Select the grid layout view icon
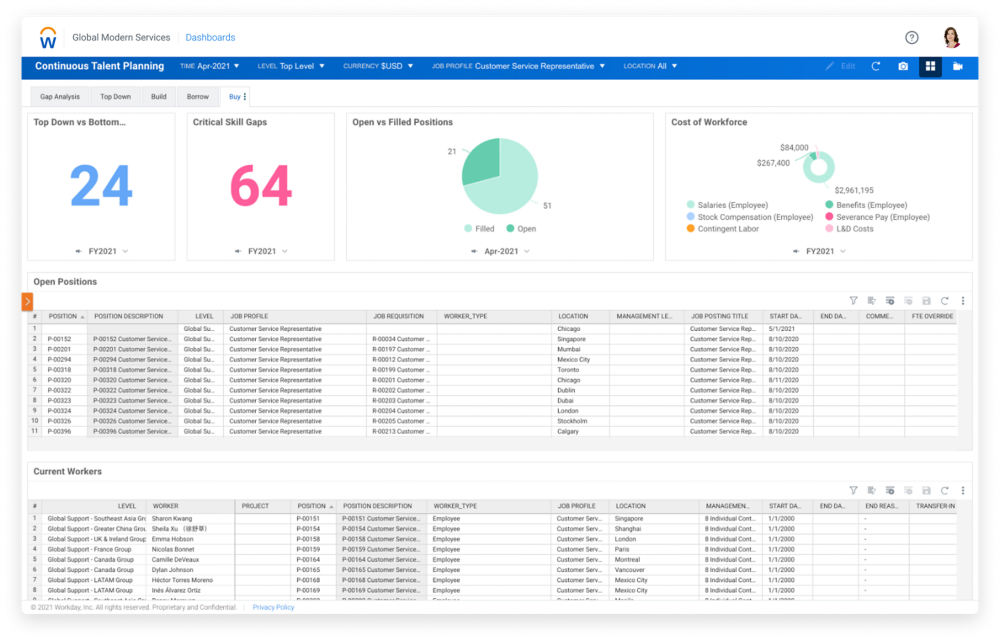 (930, 67)
